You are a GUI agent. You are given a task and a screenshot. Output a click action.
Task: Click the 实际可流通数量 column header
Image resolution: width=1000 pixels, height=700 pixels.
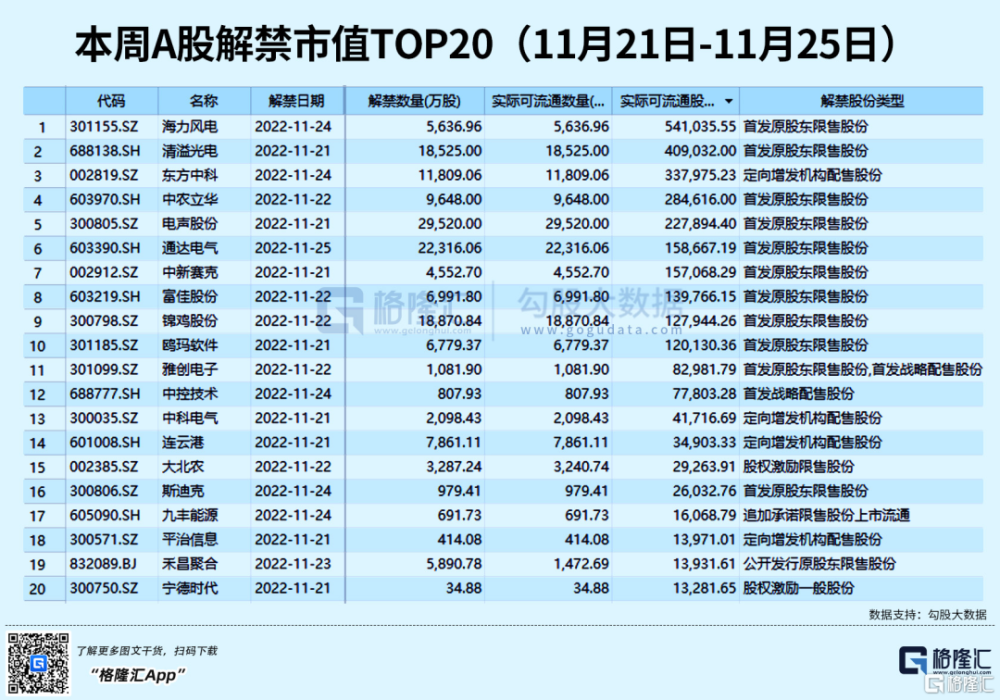[548, 101]
